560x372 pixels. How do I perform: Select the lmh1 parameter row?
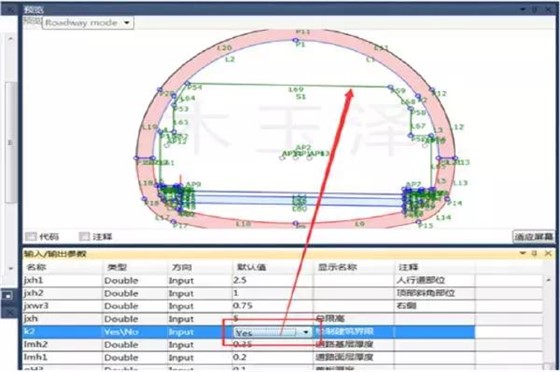tap(249, 357)
